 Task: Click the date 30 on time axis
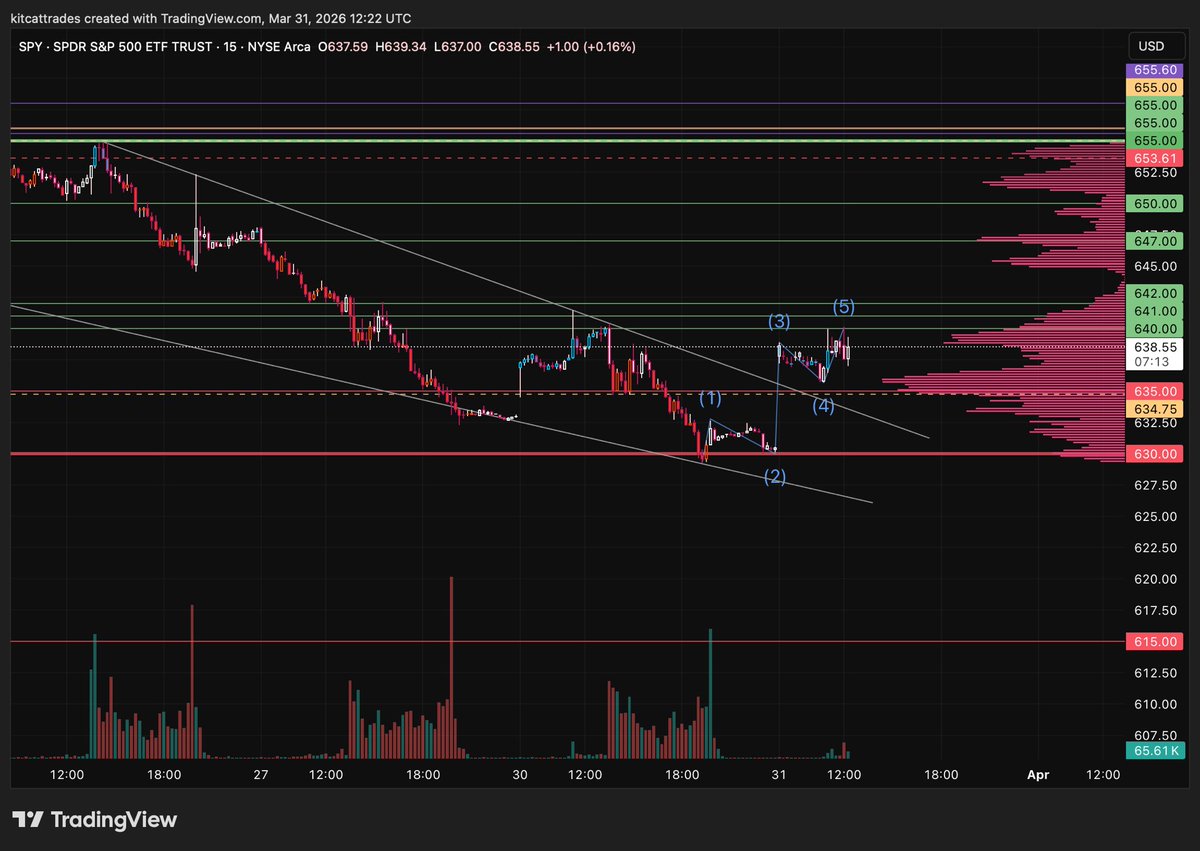tap(520, 775)
